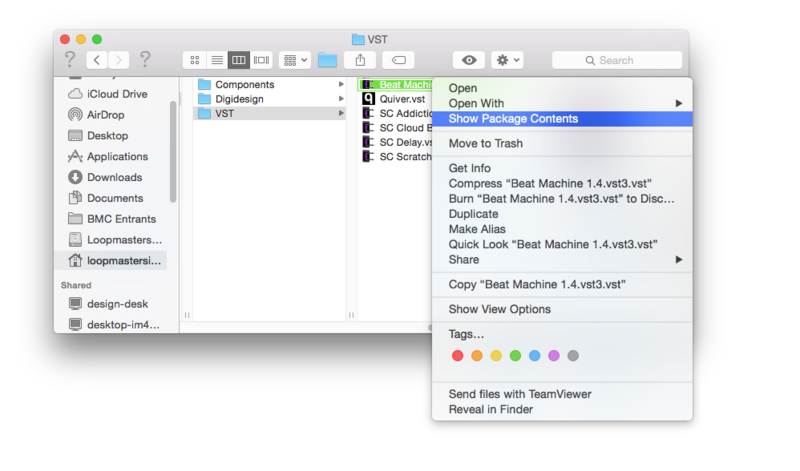Screen dimensions: 800x471
Task: Expand the Open With submenu
Action: pos(562,104)
